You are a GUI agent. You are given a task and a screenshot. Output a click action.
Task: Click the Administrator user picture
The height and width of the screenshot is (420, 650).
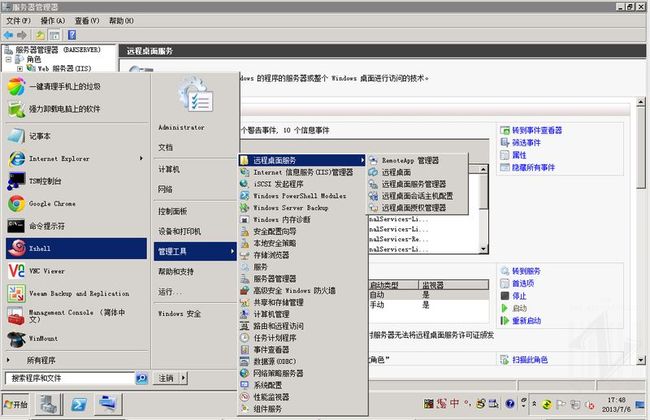click(x=196, y=95)
